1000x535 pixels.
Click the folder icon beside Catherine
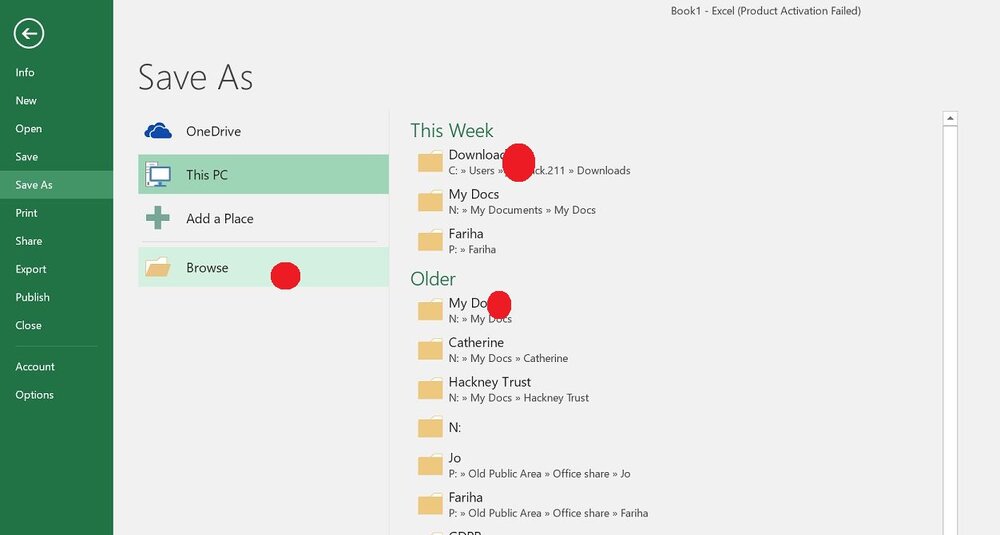click(x=430, y=349)
